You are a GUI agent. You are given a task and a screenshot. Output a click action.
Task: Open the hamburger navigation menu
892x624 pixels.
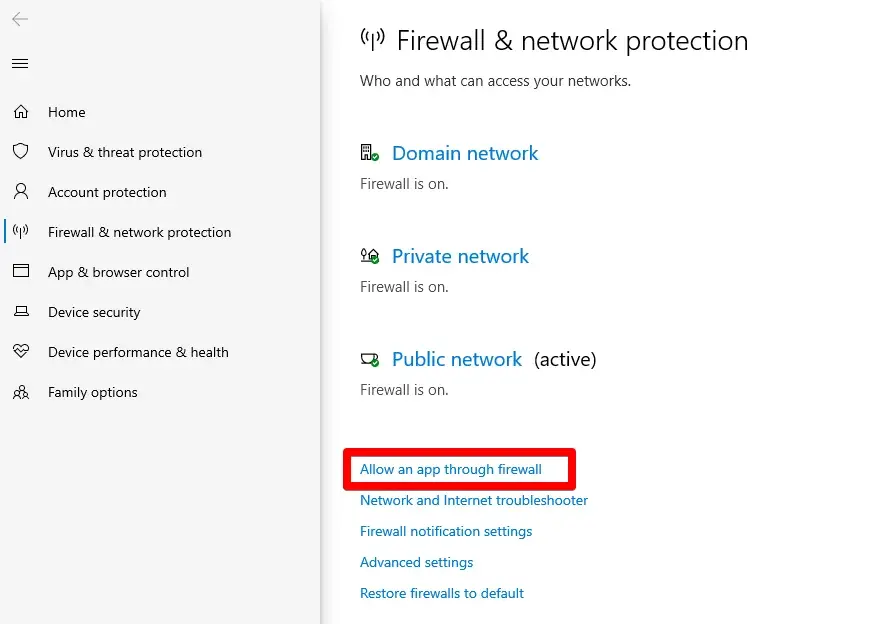20,64
